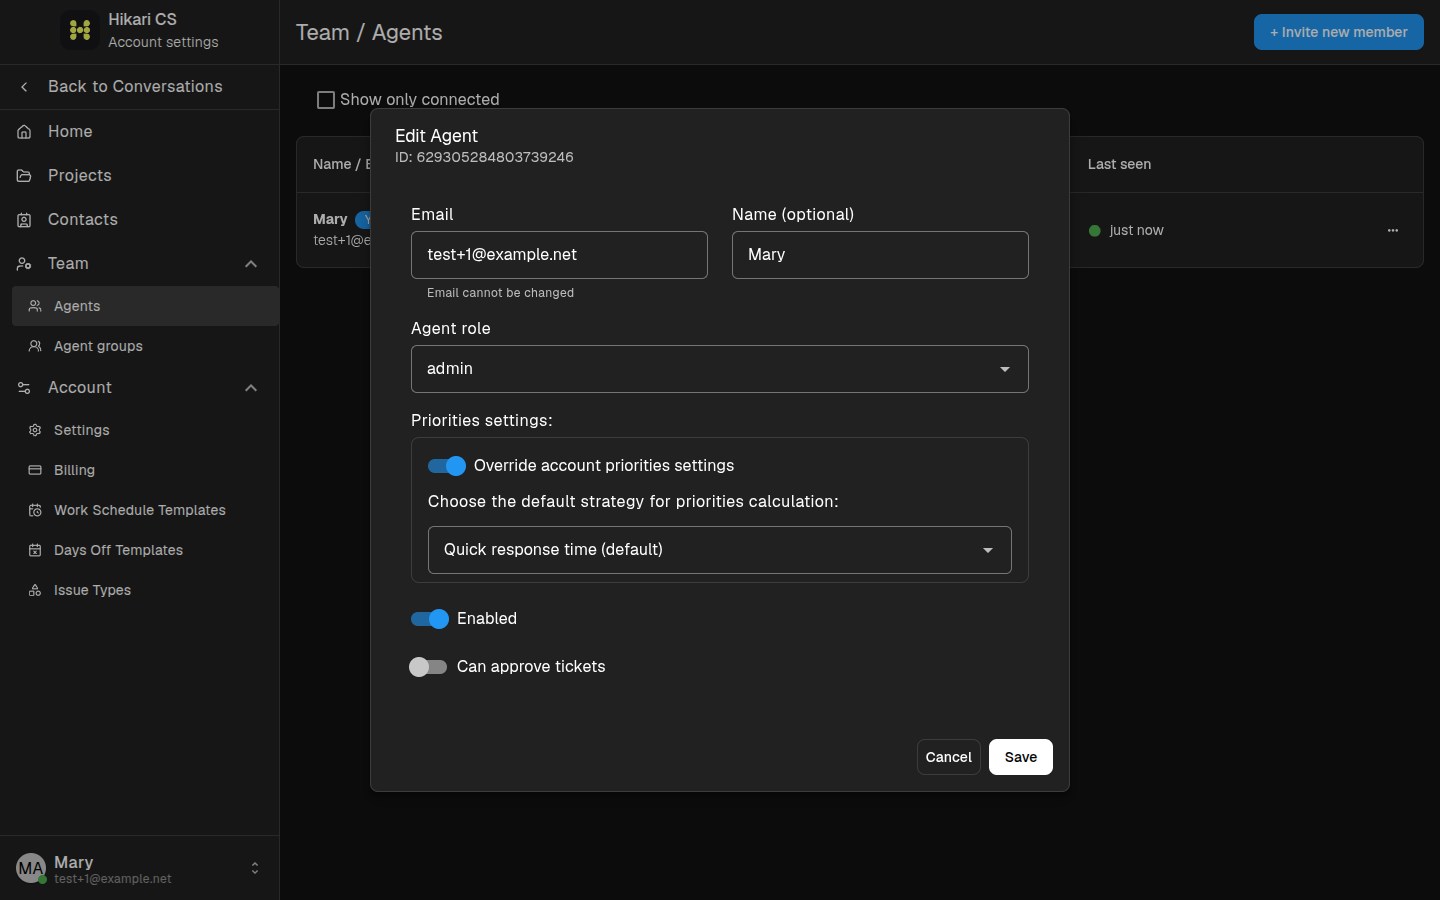
Task: Click the Settings gear icon
Action: 35,430
